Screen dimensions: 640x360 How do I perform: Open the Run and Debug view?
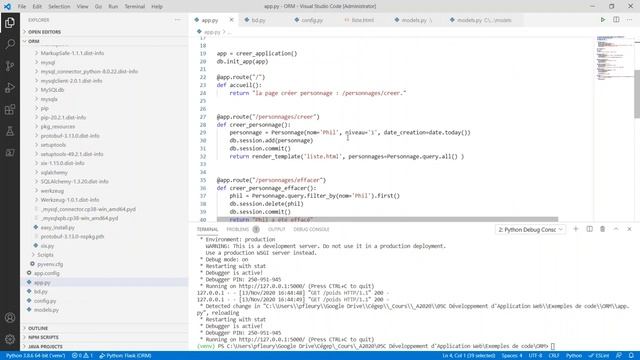coord(10,88)
